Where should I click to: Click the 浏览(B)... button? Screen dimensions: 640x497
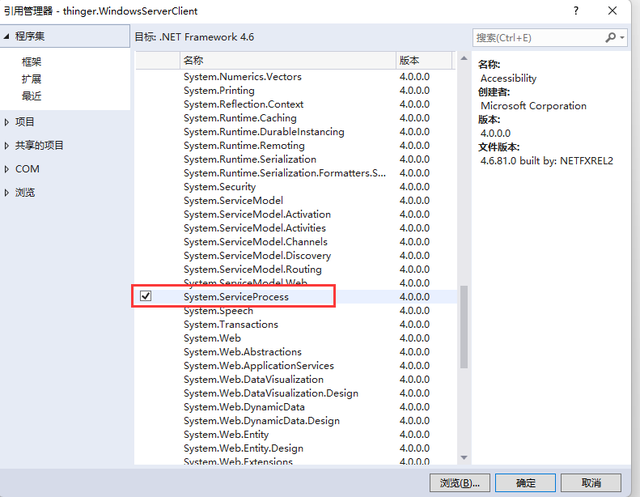pyautogui.click(x=460, y=483)
